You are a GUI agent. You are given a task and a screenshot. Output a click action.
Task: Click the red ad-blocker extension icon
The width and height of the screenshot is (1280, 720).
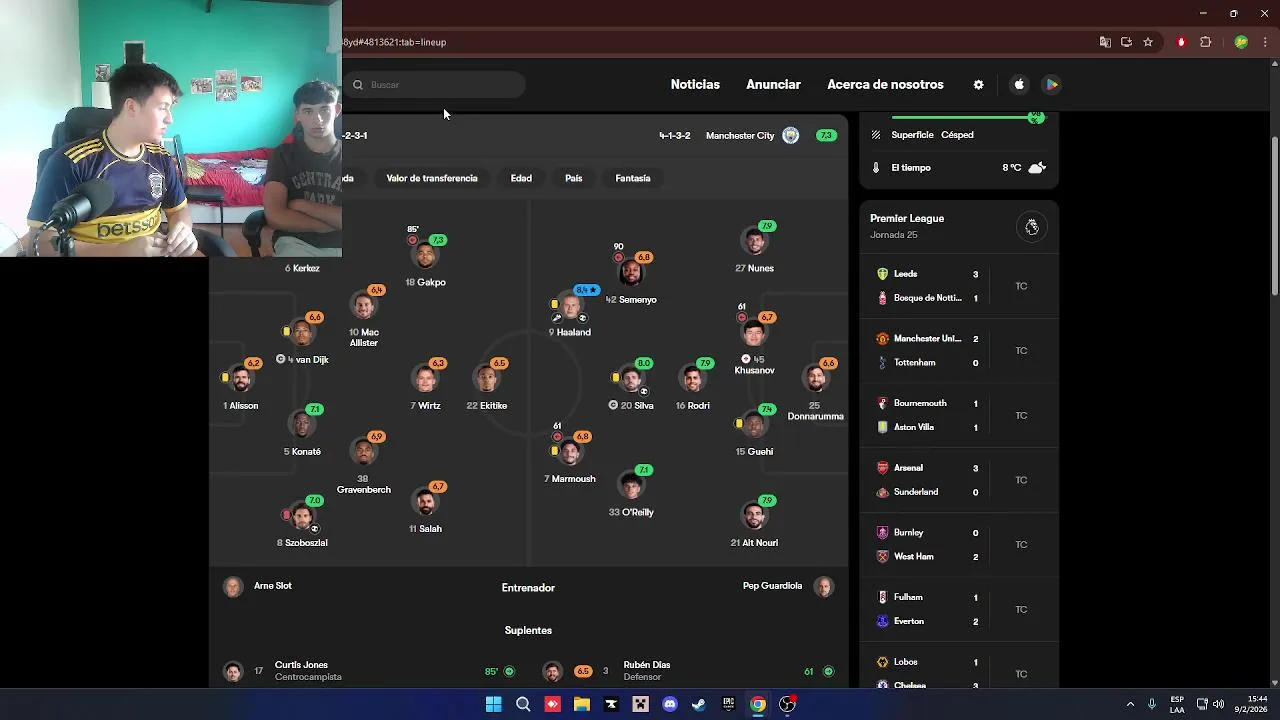click(x=1181, y=42)
